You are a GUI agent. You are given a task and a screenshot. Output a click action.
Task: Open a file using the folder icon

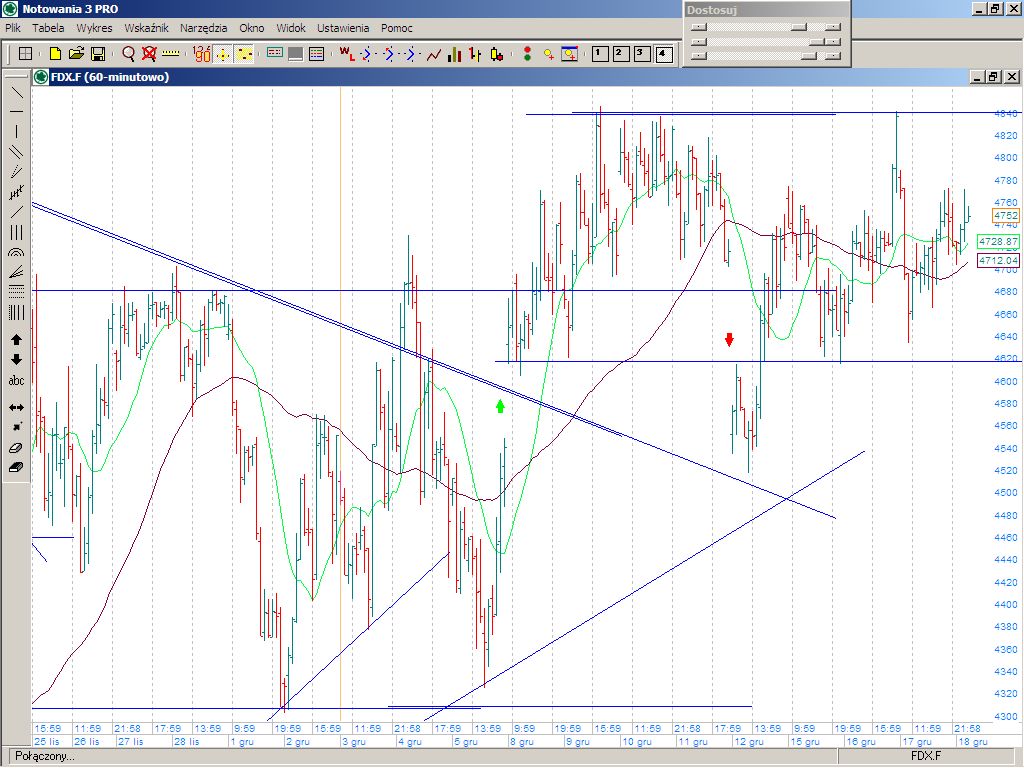(76, 54)
